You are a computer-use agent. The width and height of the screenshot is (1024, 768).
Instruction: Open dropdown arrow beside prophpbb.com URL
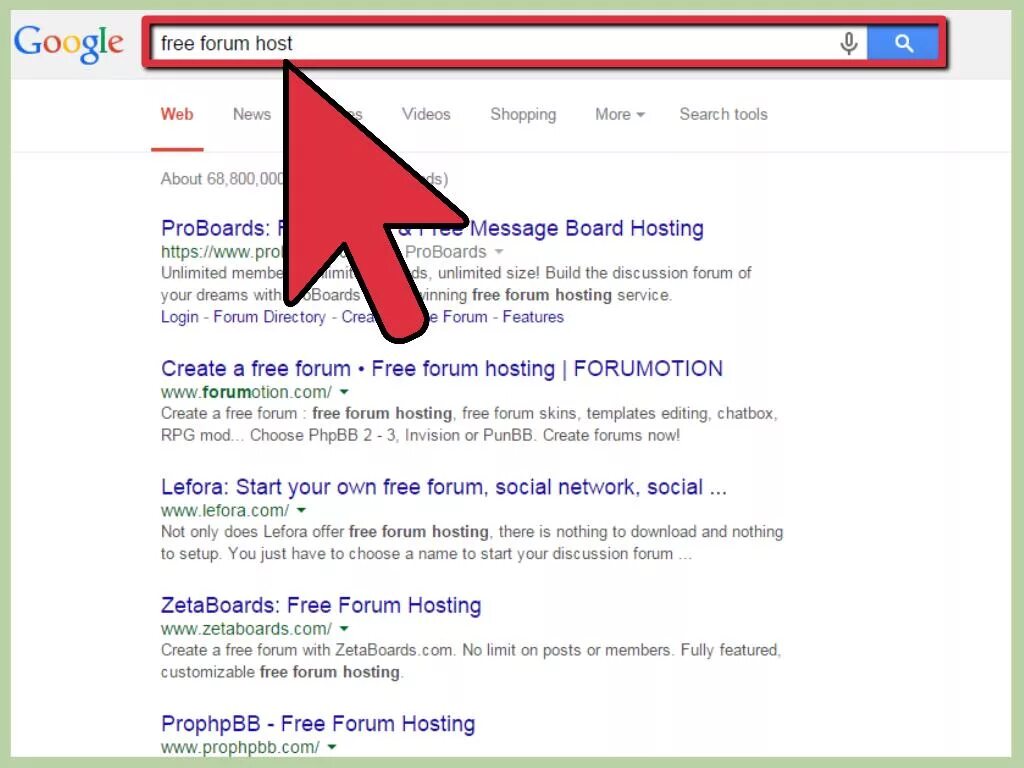point(332,747)
